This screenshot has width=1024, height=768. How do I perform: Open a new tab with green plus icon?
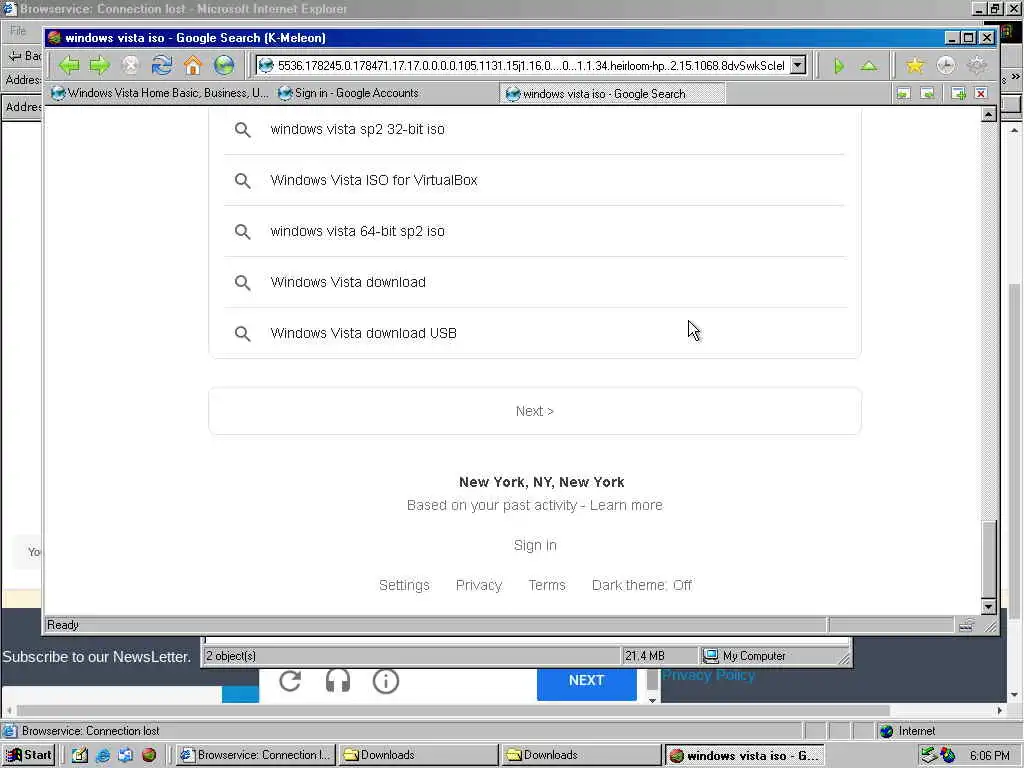coord(958,93)
